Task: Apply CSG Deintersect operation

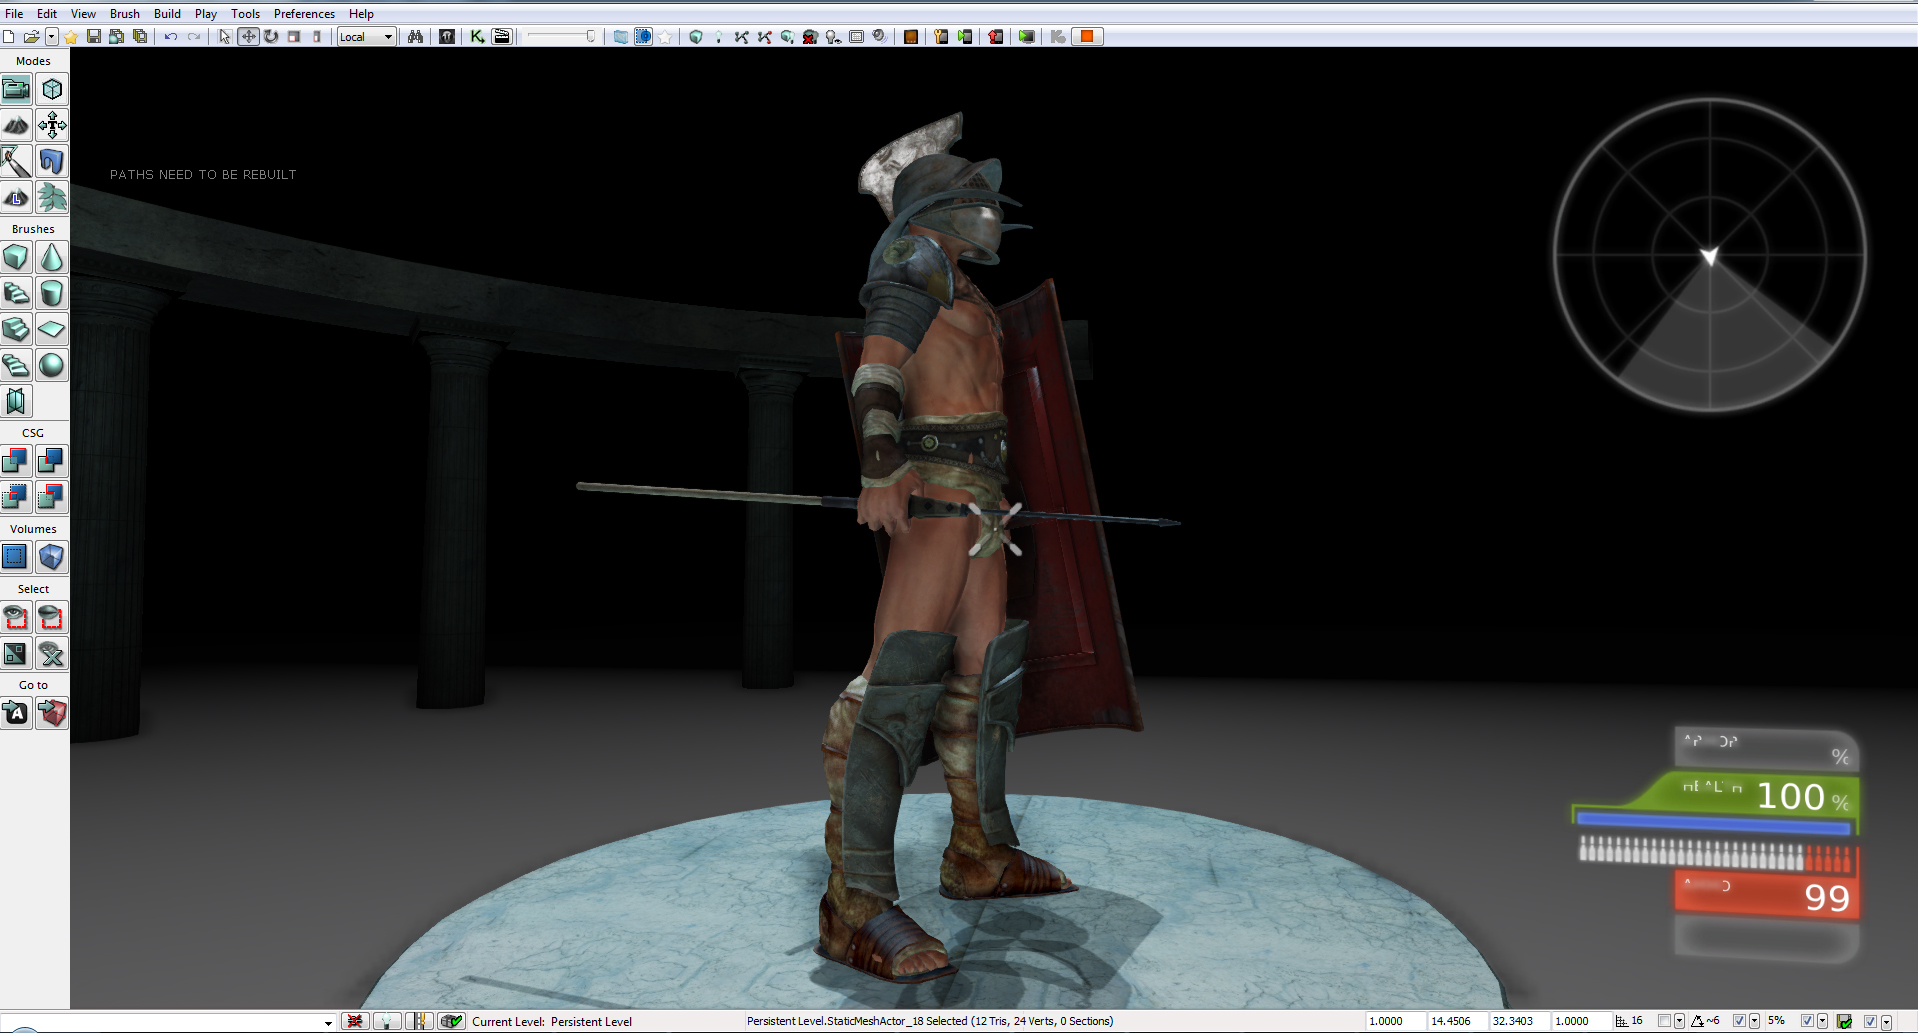Action: (52, 498)
